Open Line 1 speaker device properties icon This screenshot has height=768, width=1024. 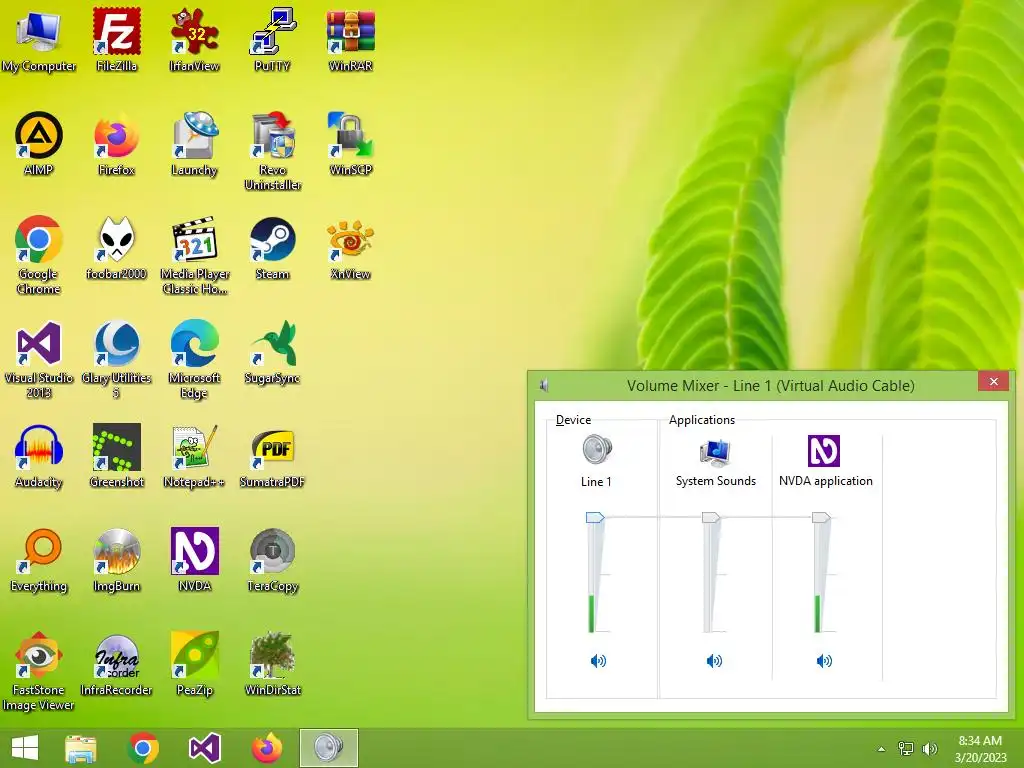(597, 449)
